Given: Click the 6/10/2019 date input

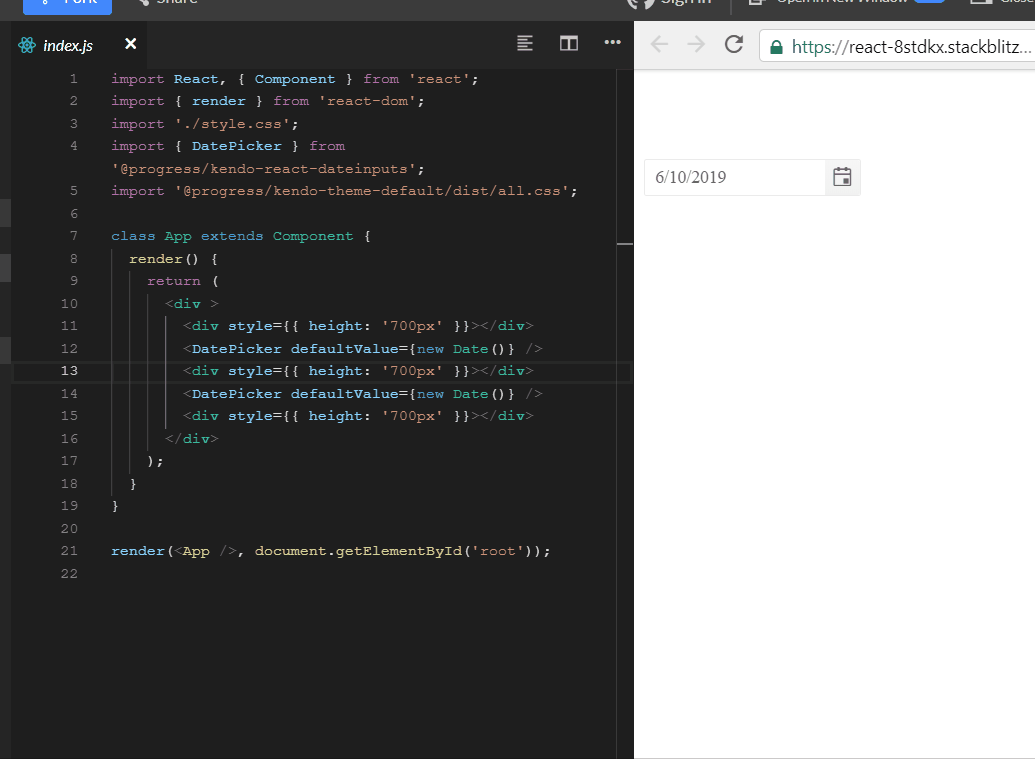Looking at the screenshot, I should pos(735,178).
